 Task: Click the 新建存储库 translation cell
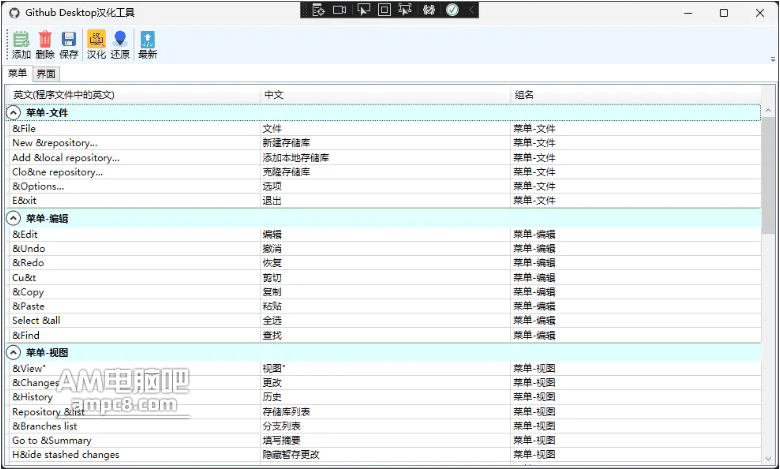click(x=386, y=143)
